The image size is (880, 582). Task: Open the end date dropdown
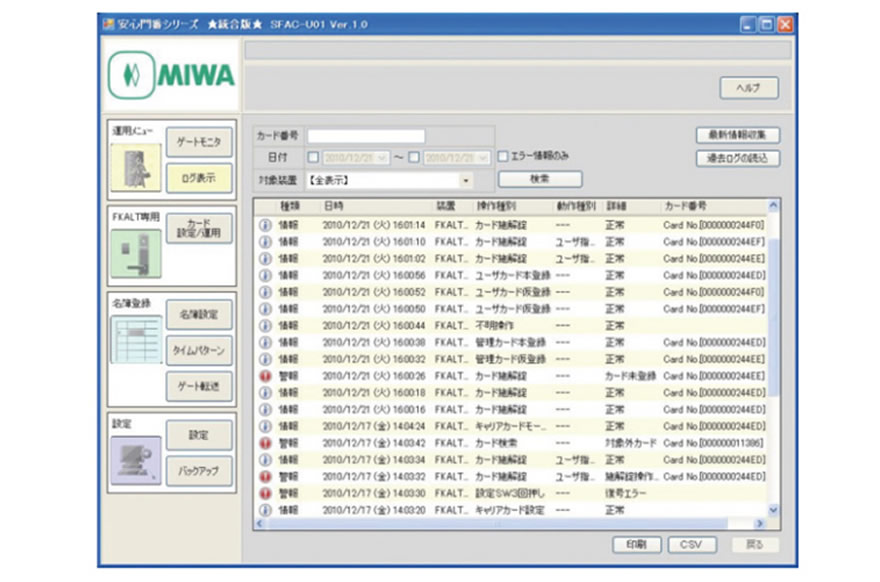pyautogui.click(x=483, y=158)
